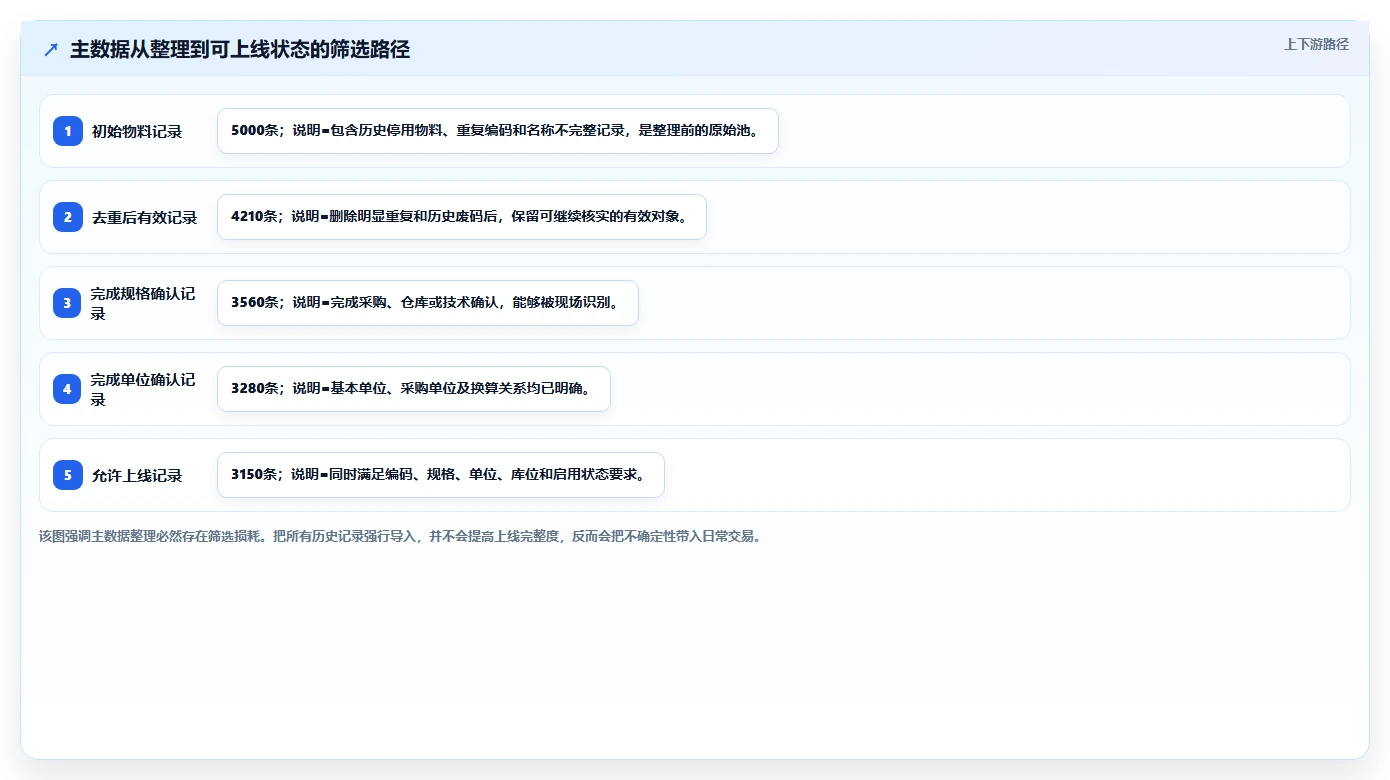This screenshot has width=1390, height=780.
Task: Click step badge 5 for 允许上线记录
Action: (68, 475)
